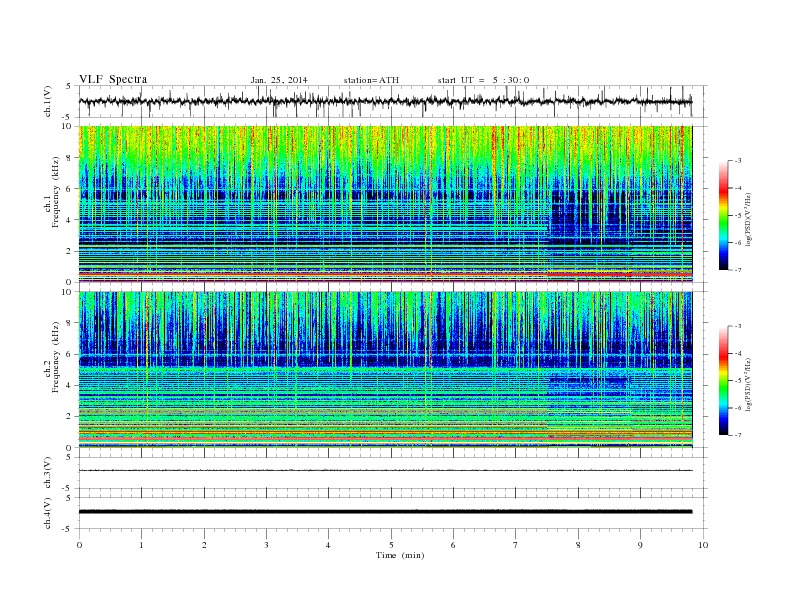Click the "ch.3(V)" axis label
This screenshot has height=612, width=792.
click(48, 473)
